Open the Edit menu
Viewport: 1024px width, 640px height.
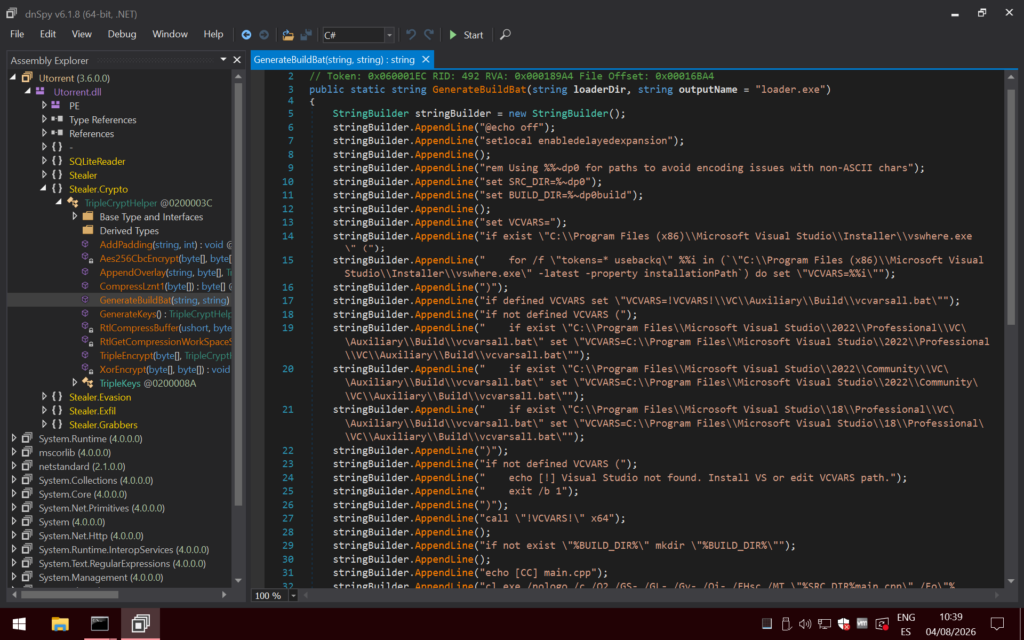pos(48,34)
